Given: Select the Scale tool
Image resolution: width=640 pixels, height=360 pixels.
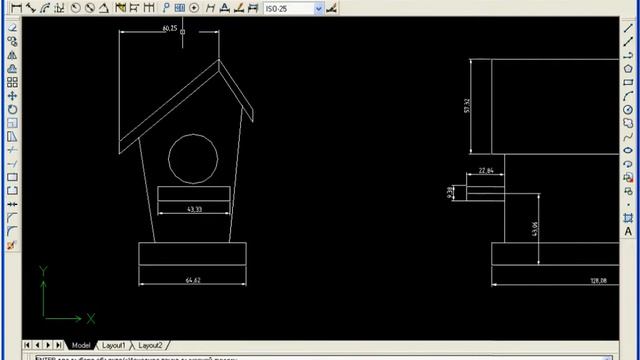Looking at the screenshot, I should (x=12, y=123).
